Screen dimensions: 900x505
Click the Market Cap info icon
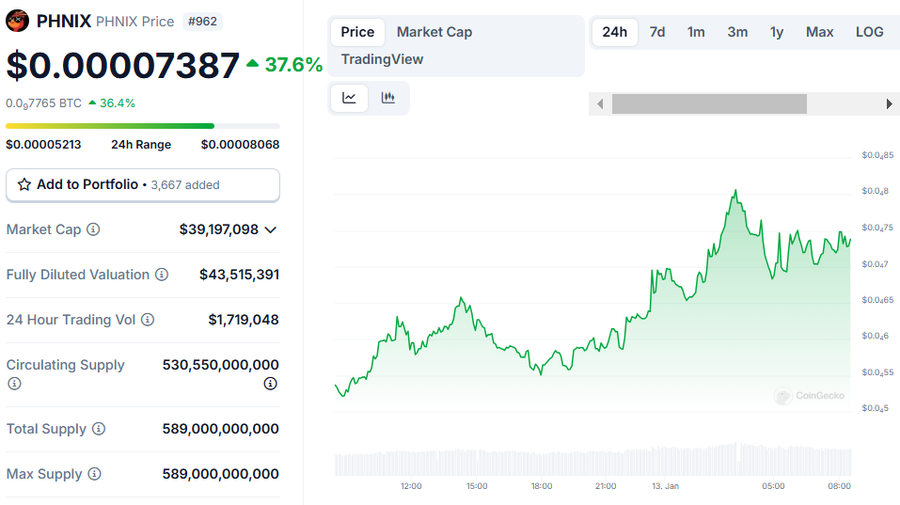pos(93,230)
